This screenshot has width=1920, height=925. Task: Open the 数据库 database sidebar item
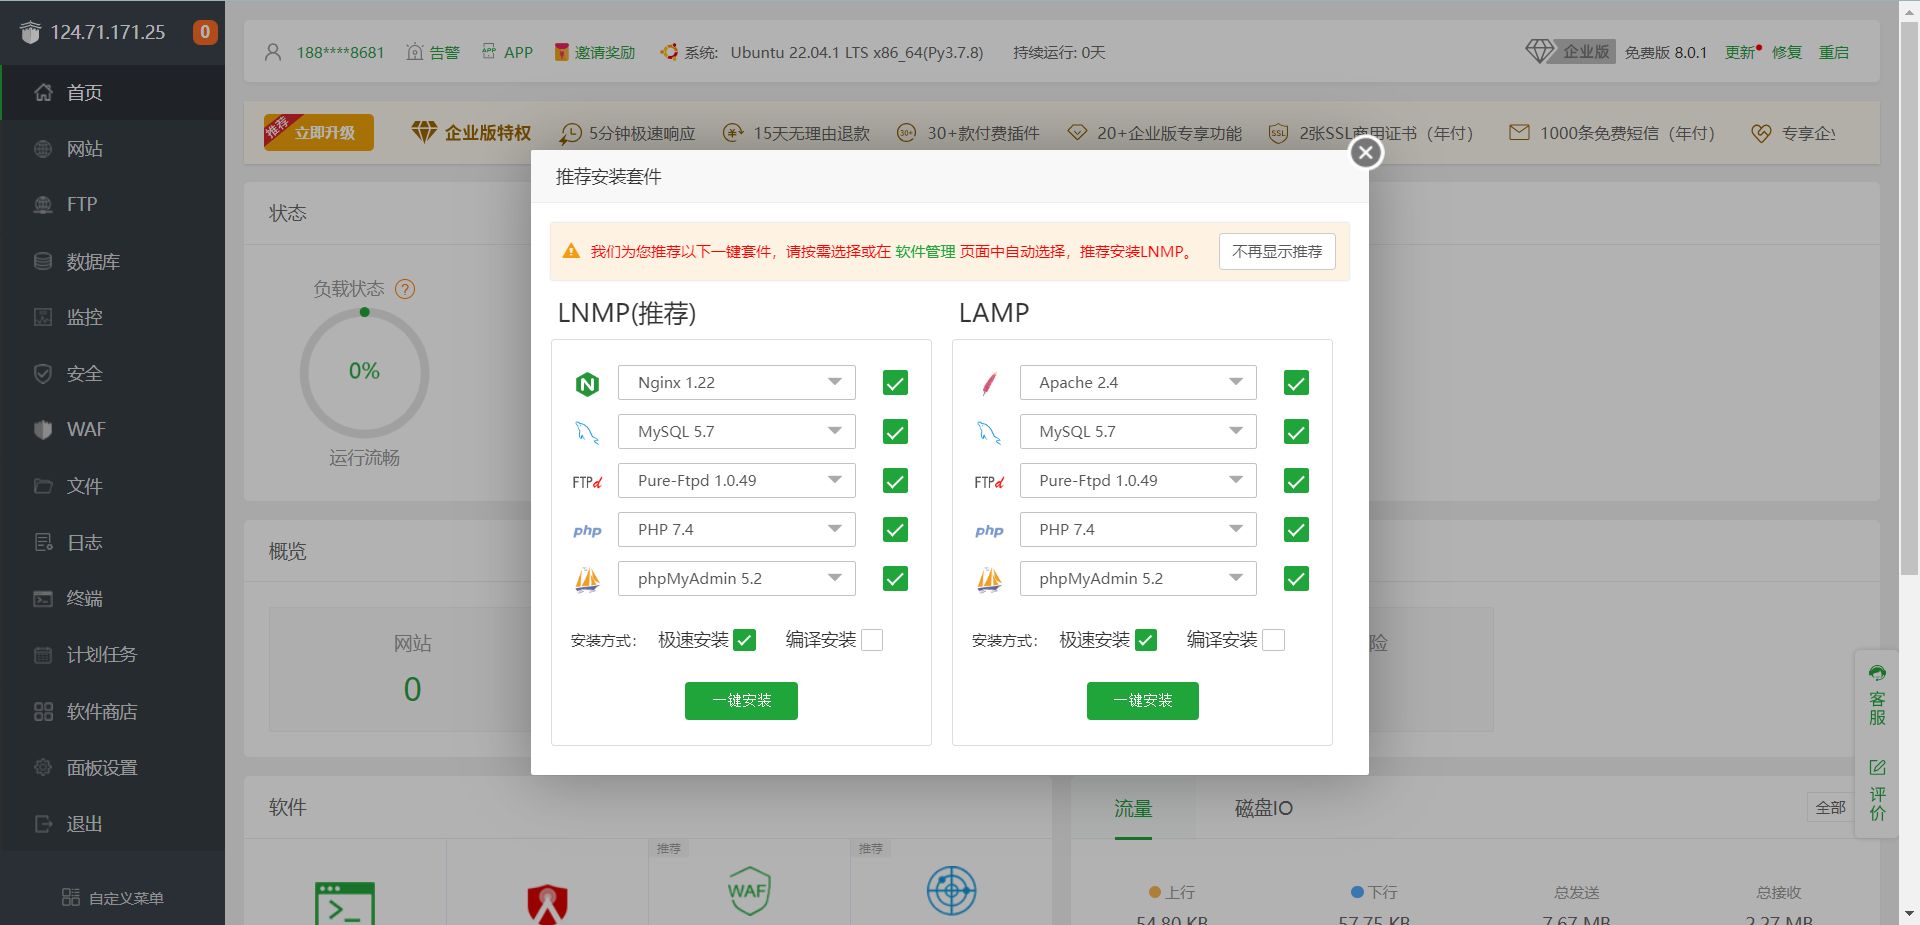tap(112, 261)
